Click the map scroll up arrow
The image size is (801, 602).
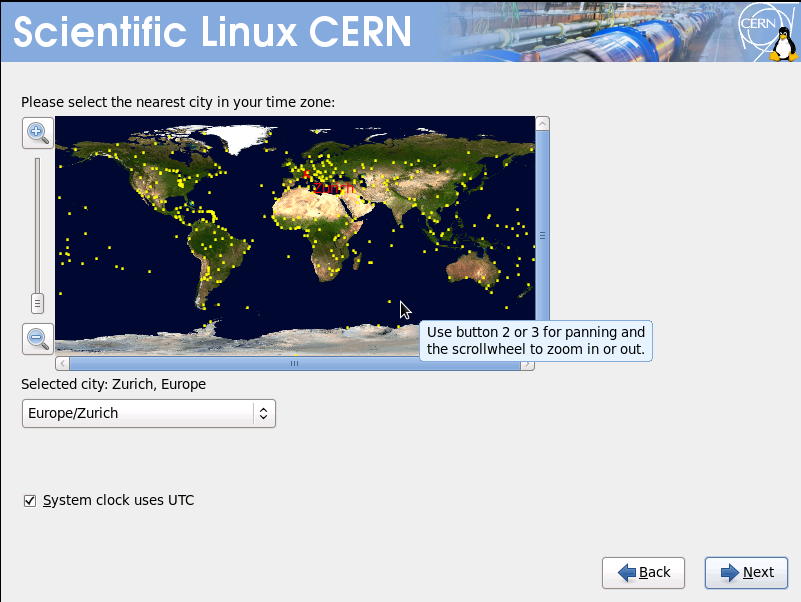pos(543,124)
